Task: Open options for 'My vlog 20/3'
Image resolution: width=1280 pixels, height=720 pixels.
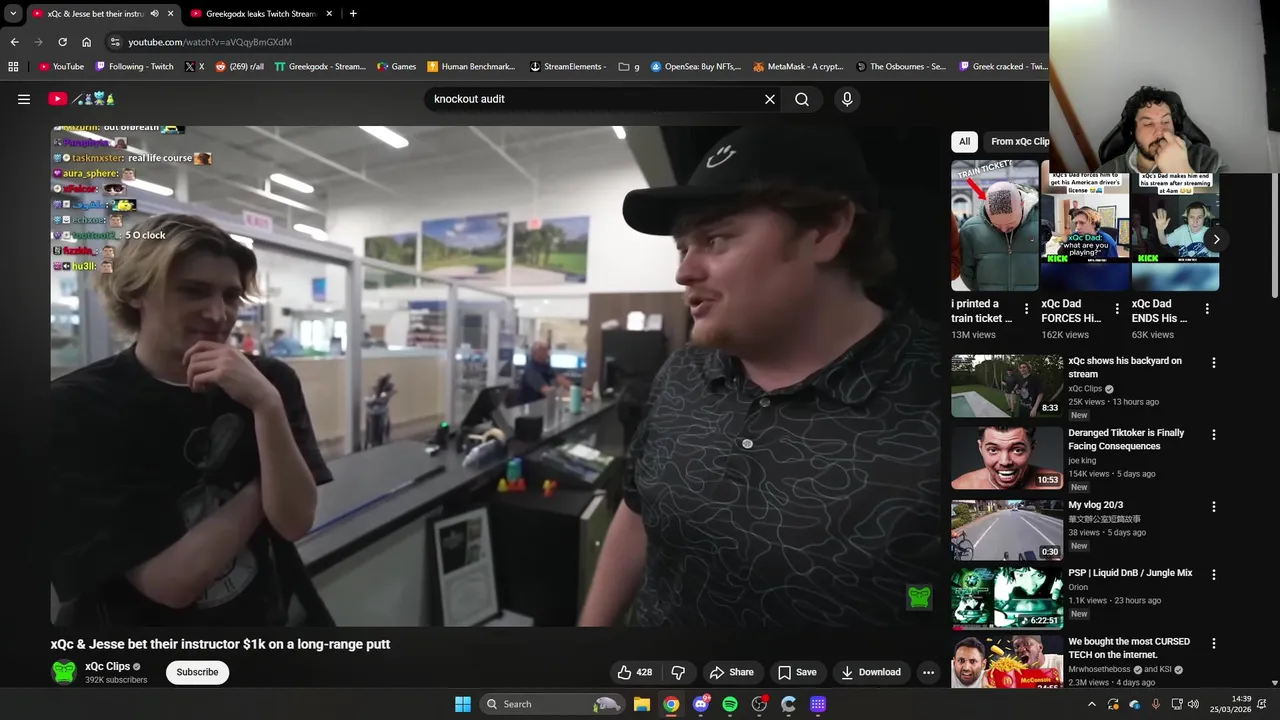Action: (x=1213, y=507)
